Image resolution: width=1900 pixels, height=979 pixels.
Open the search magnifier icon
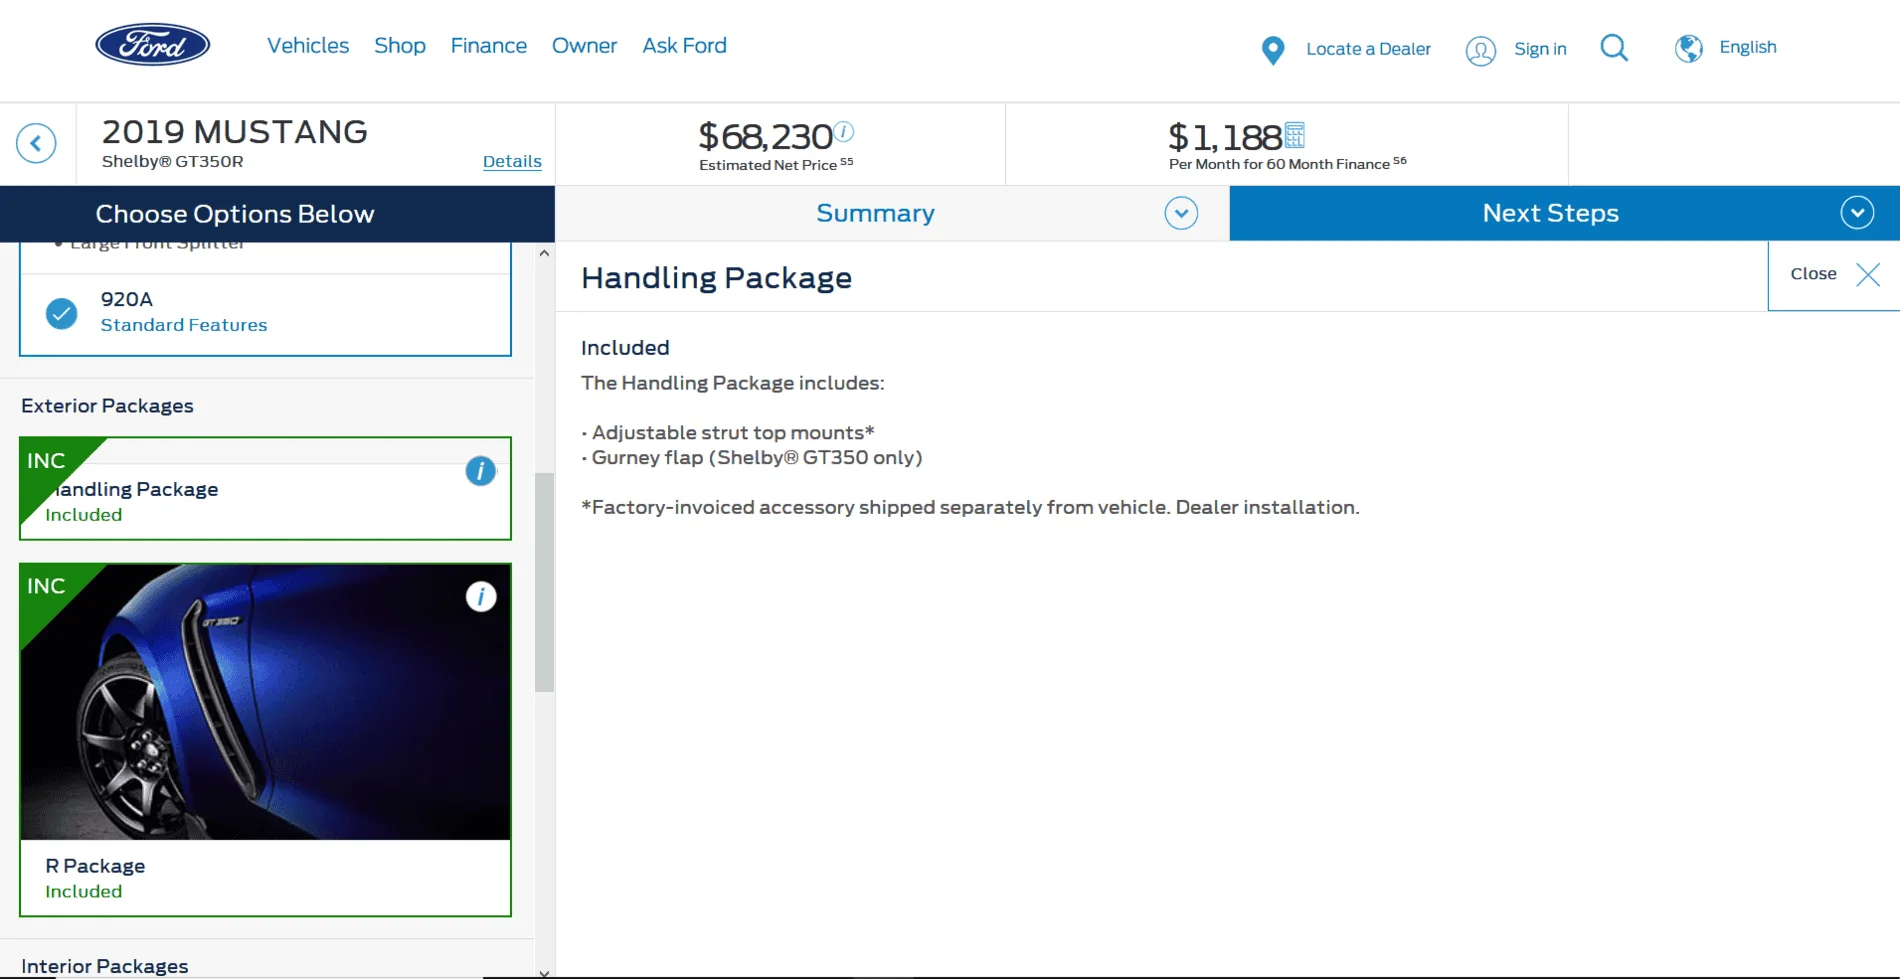point(1614,48)
